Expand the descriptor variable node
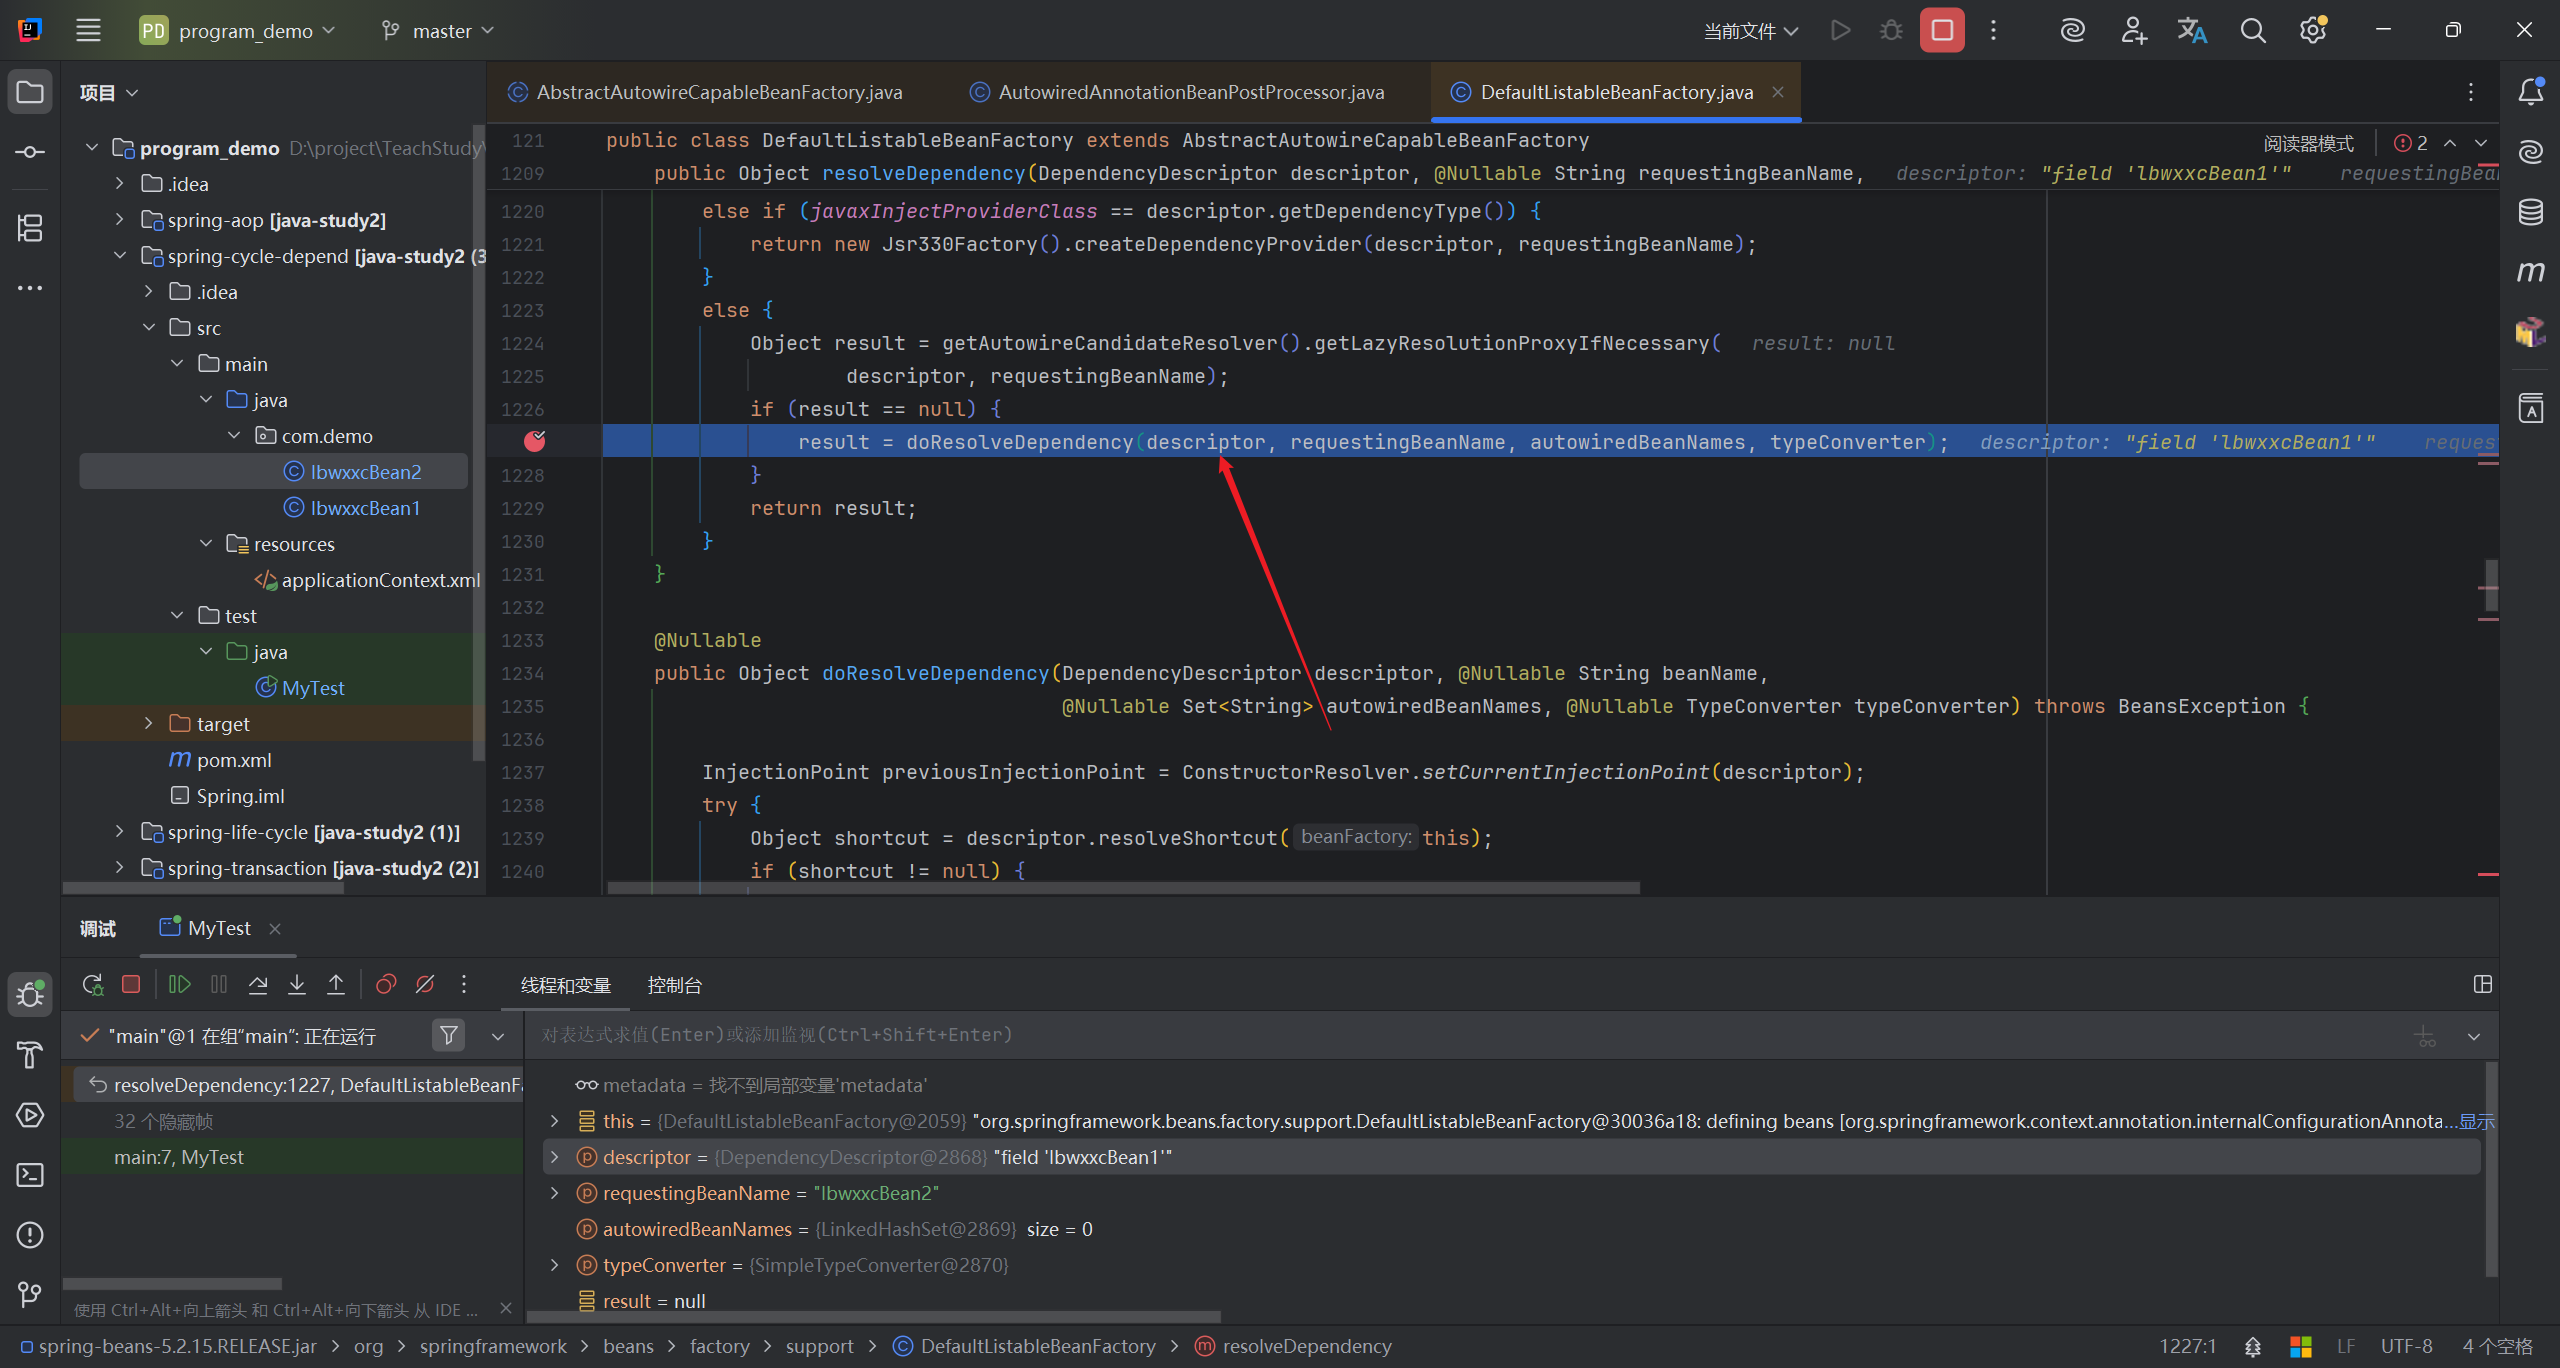2560x1368 pixels. (x=555, y=1157)
